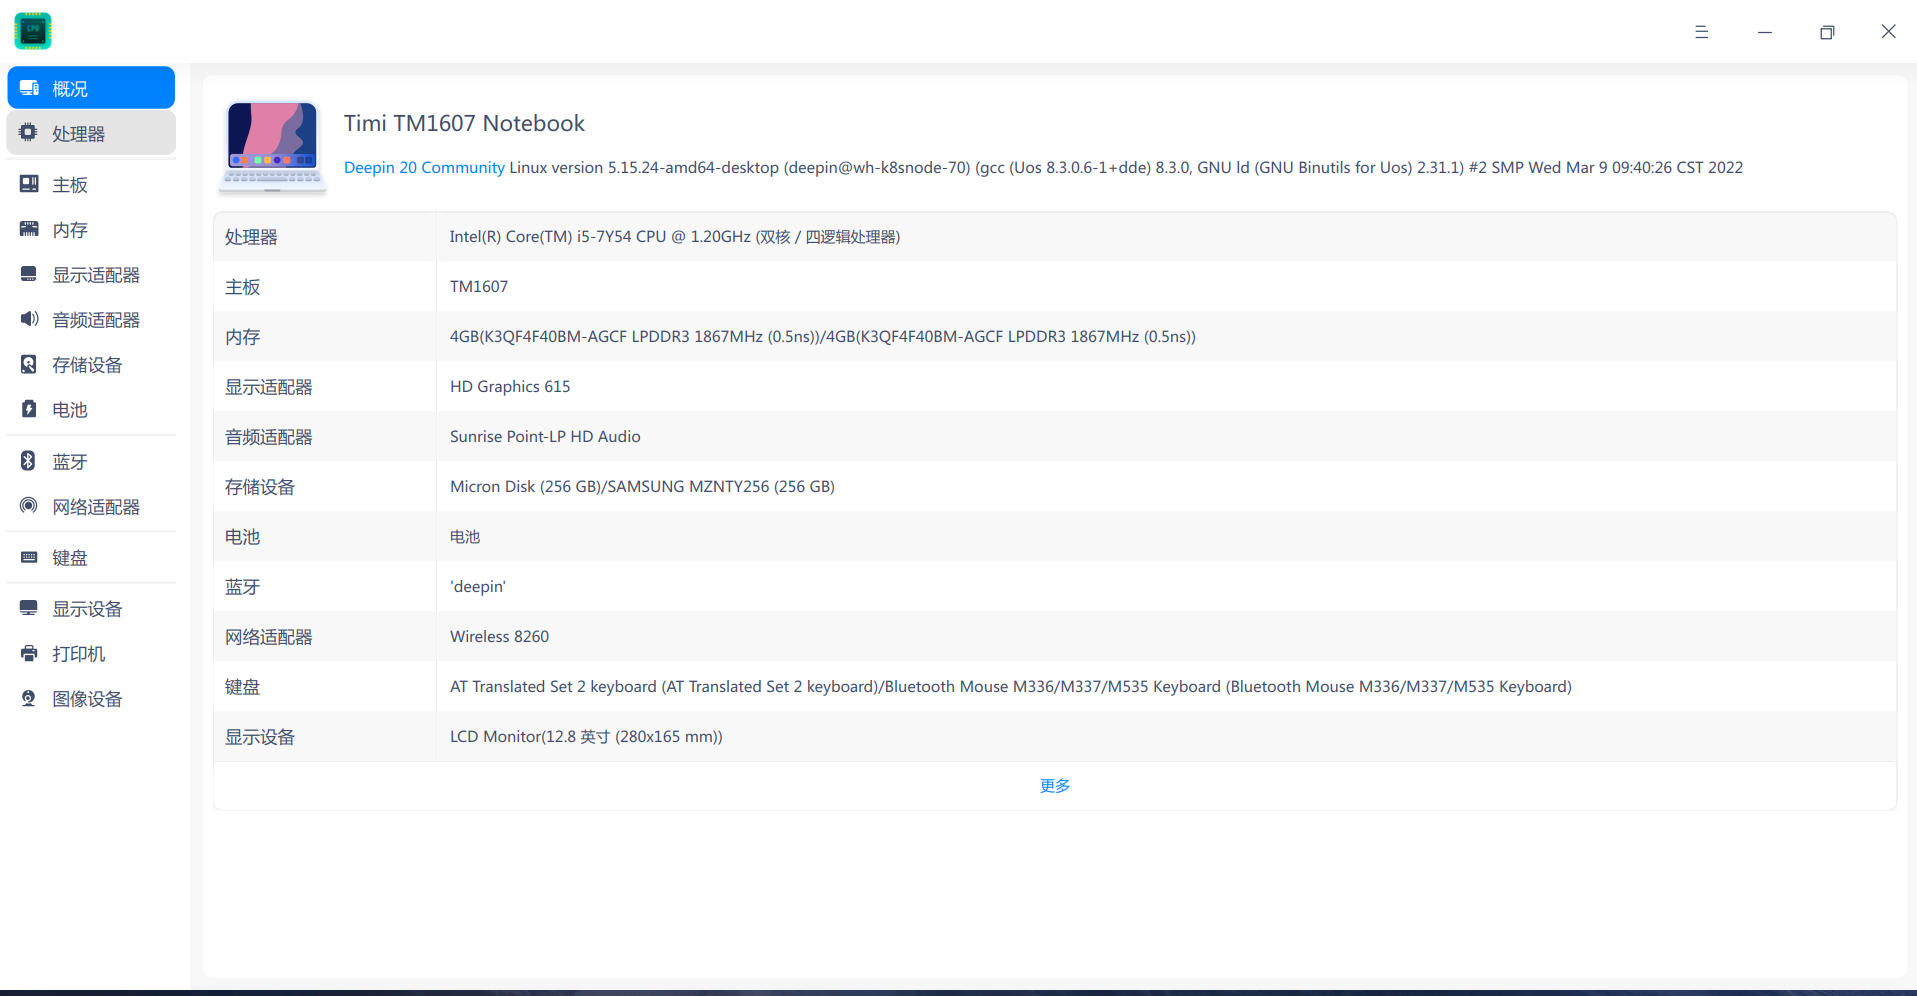Image resolution: width=1917 pixels, height=996 pixels.
Task: Click the Wireless 8260 value
Action: (x=499, y=637)
